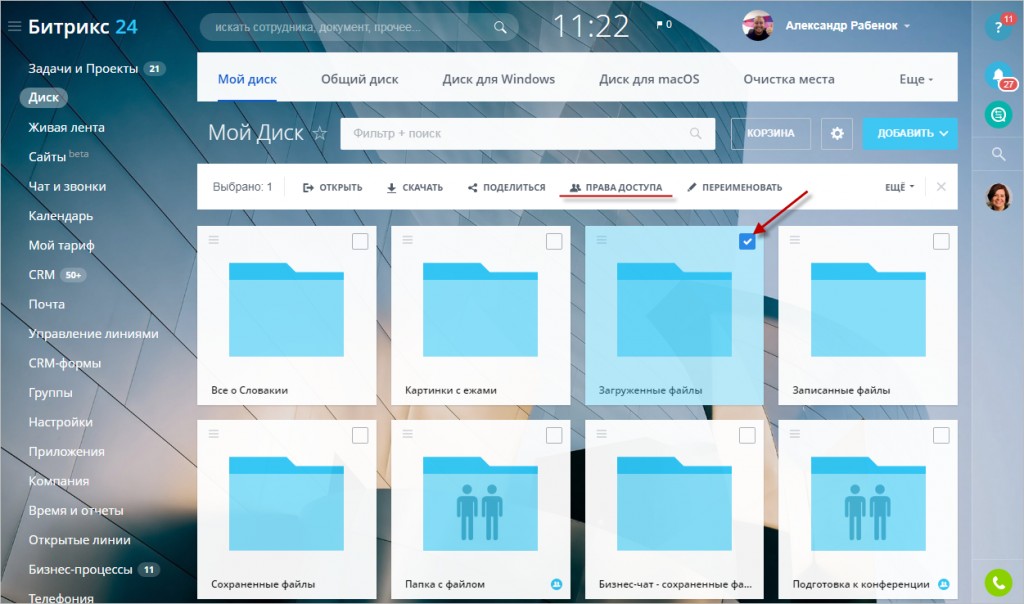Image resolution: width=1024 pixels, height=604 pixels.
Task: Open disk settings gear button
Action: click(x=837, y=133)
